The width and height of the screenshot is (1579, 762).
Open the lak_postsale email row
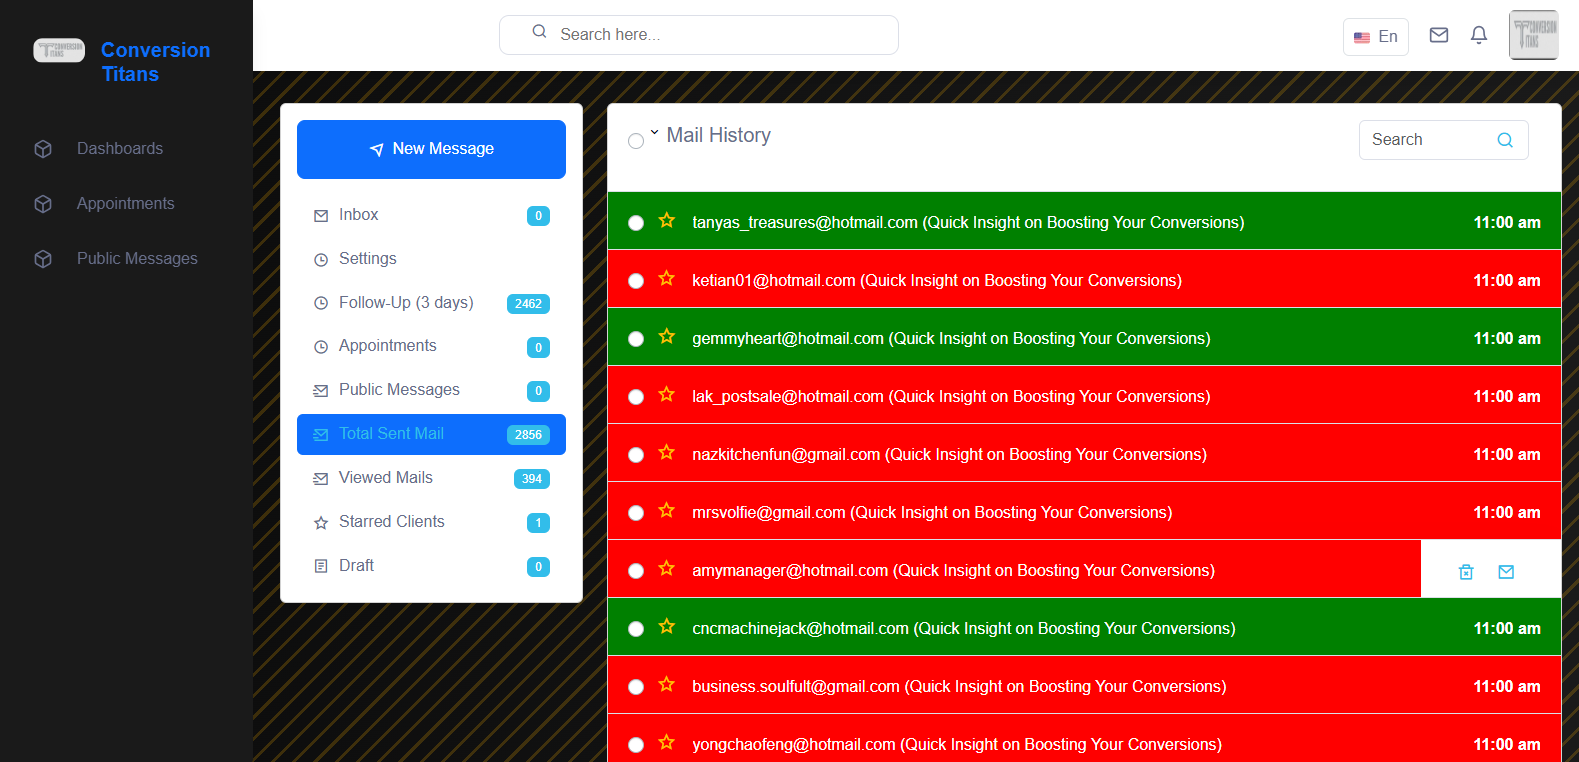tap(950, 397)
